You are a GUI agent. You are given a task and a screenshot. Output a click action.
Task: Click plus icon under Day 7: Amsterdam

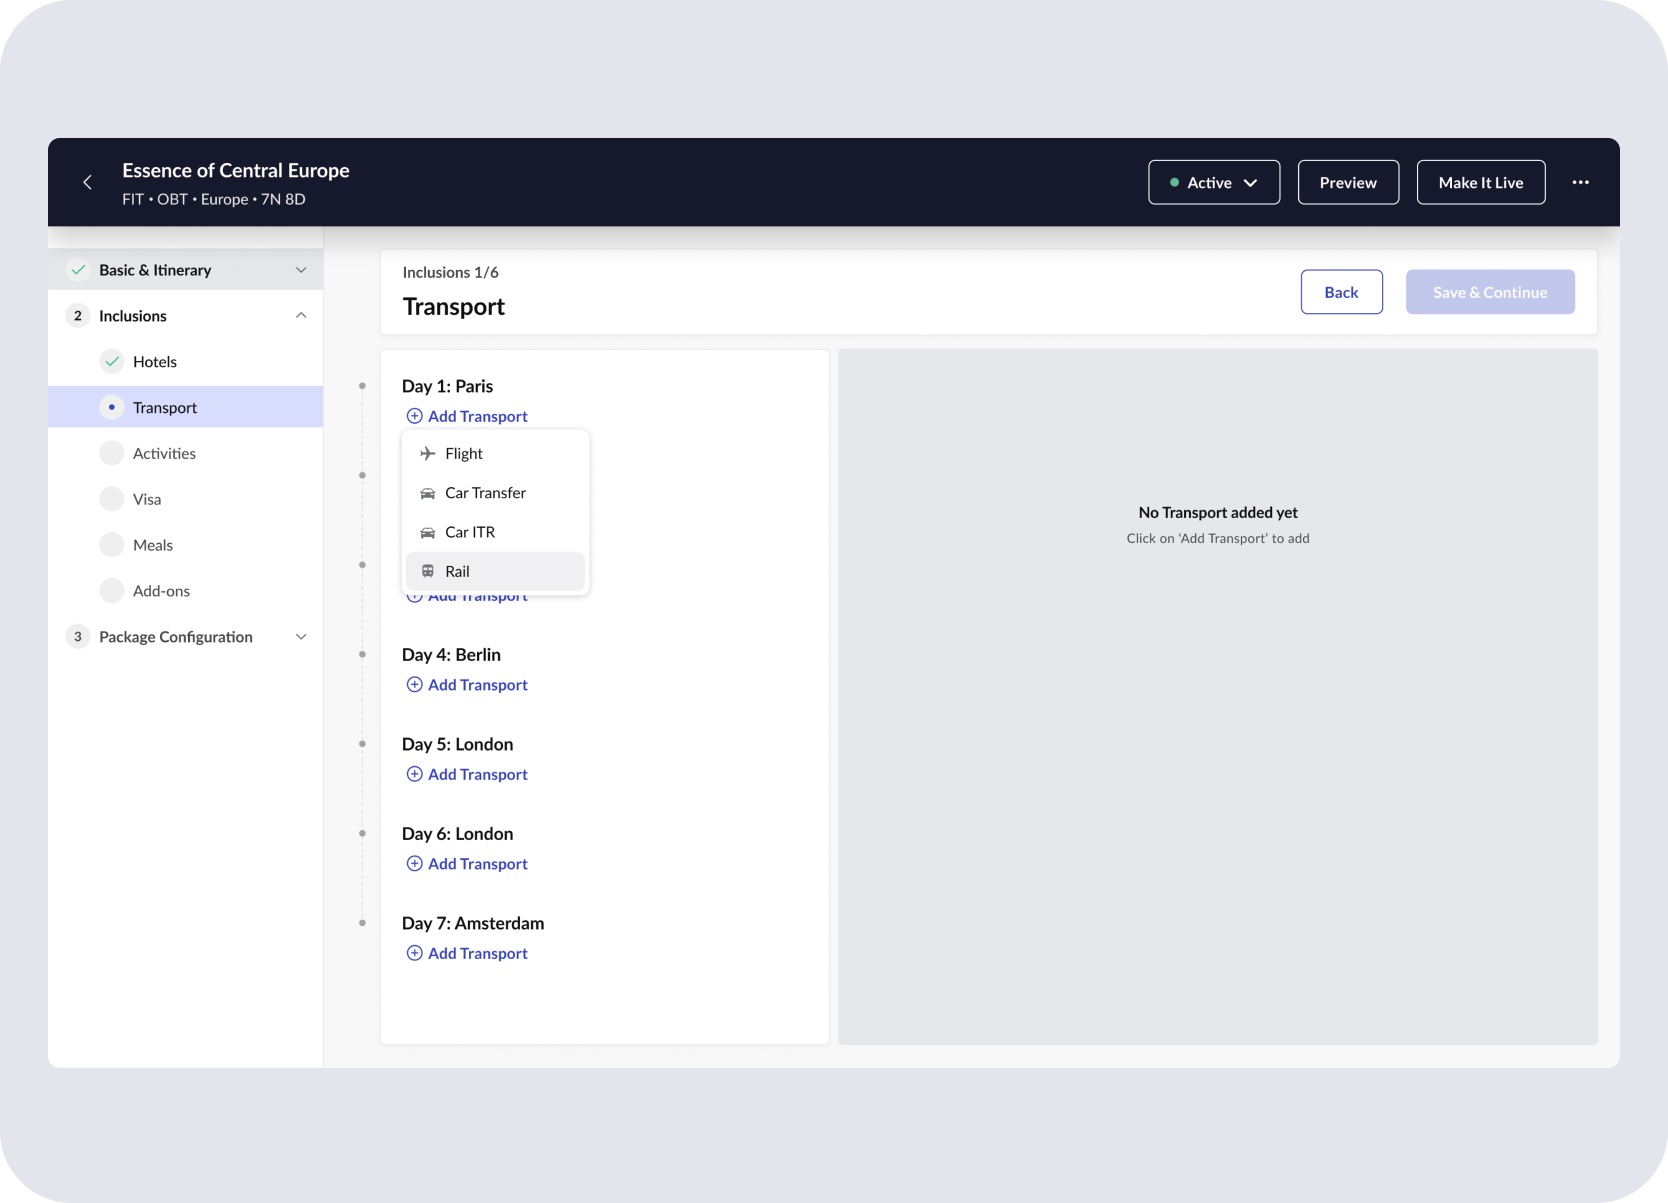pos(414,953)
